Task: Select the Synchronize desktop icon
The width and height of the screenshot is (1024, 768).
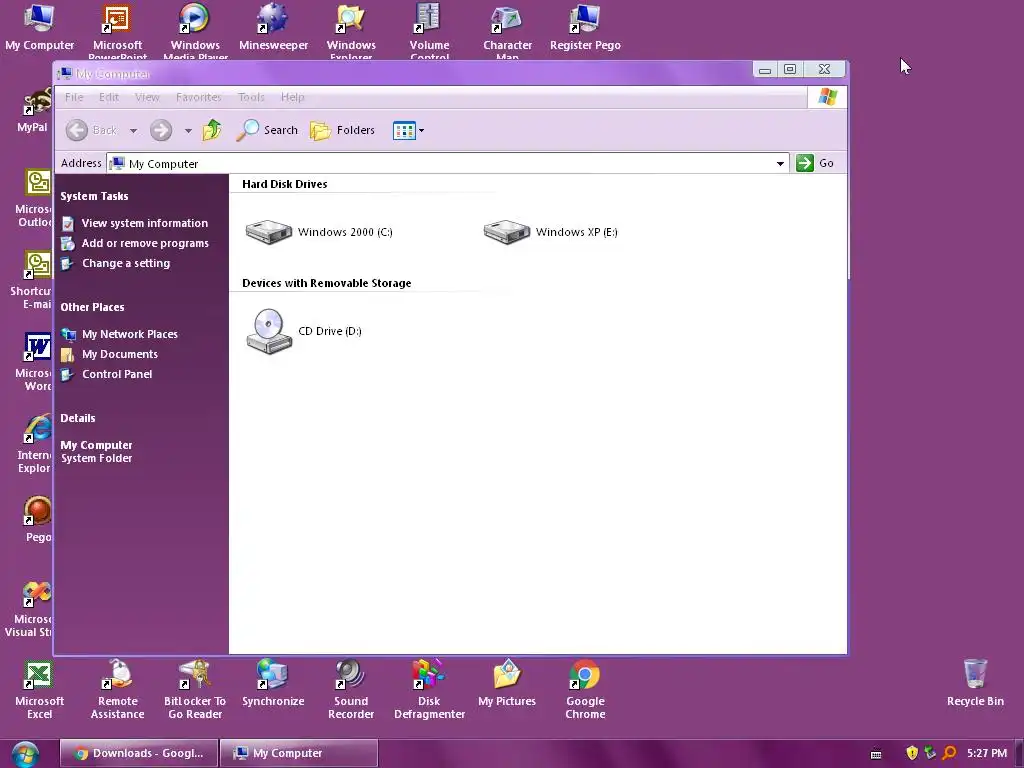Action: click(x=273, y=683)
